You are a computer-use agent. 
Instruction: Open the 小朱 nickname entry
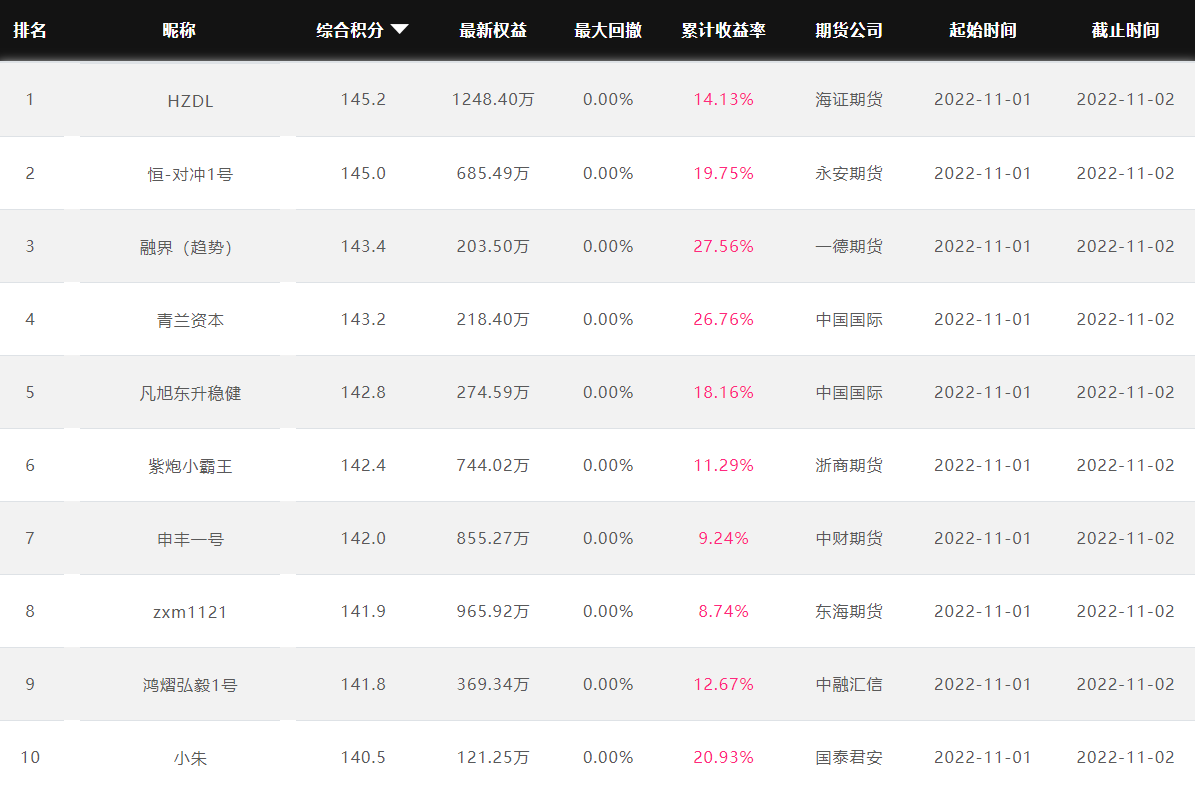191,759
